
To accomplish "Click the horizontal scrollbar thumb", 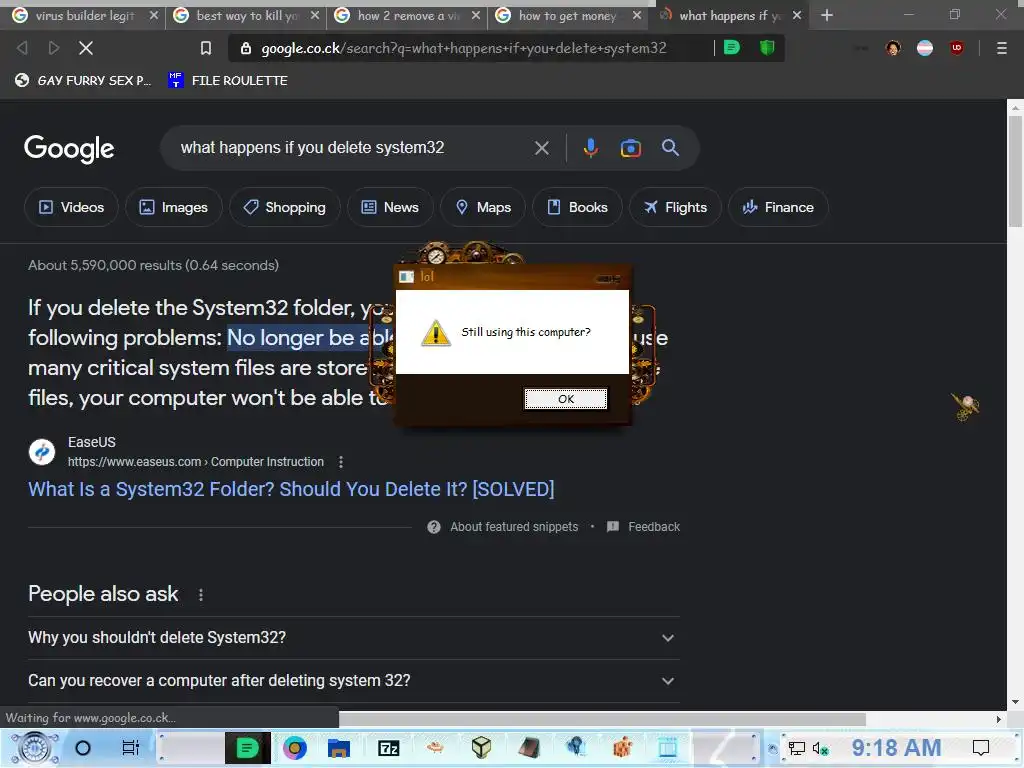I will (x=602, y=719).
